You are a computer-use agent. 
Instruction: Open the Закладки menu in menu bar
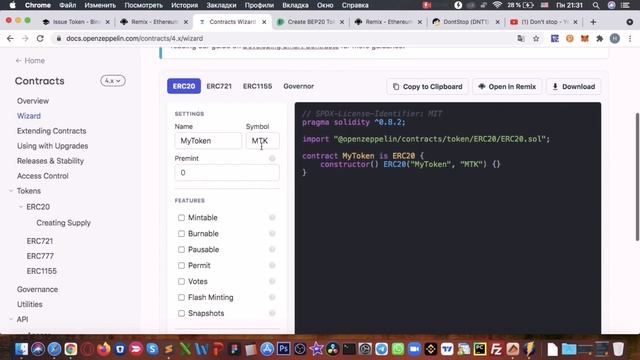(x=221, y=5)
